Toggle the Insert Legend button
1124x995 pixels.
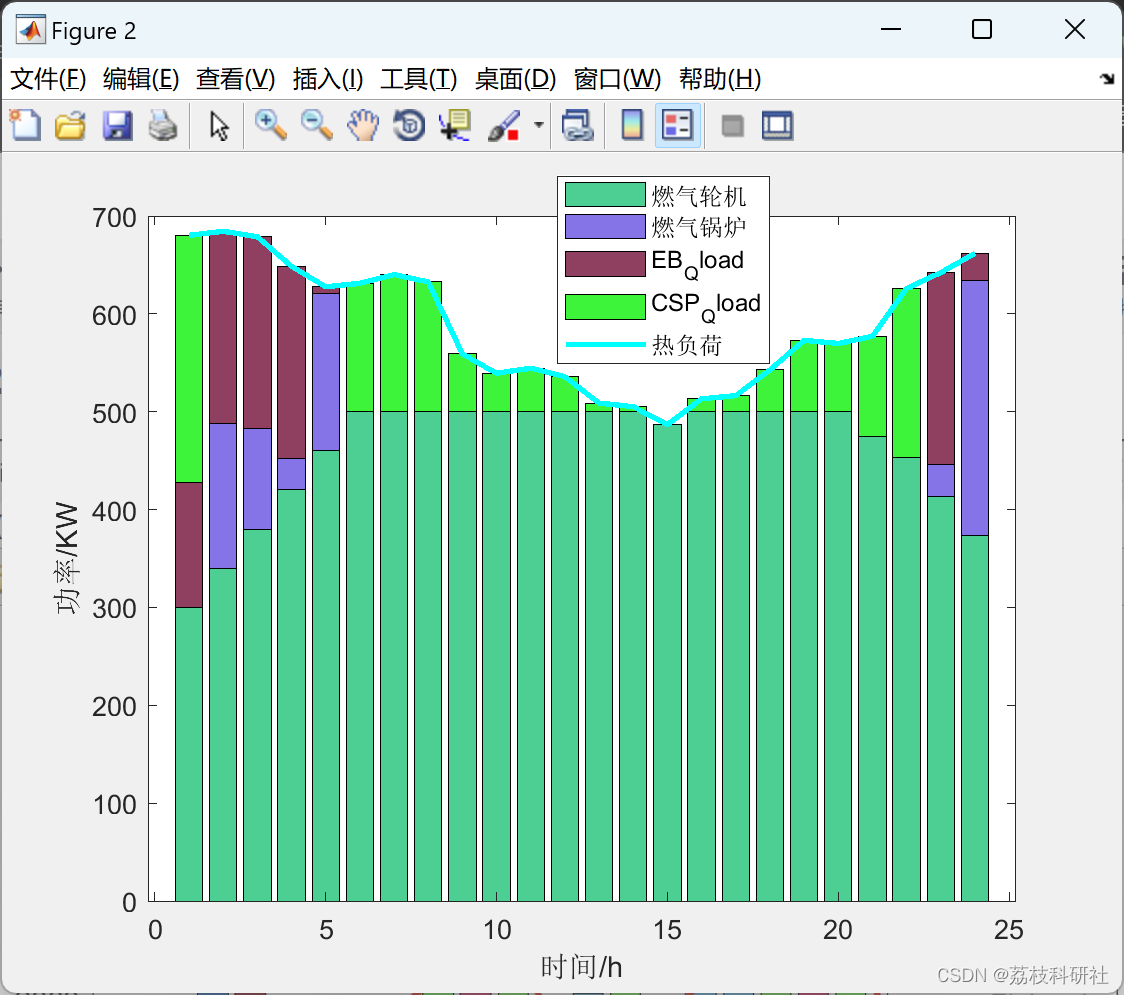[677, 125]
